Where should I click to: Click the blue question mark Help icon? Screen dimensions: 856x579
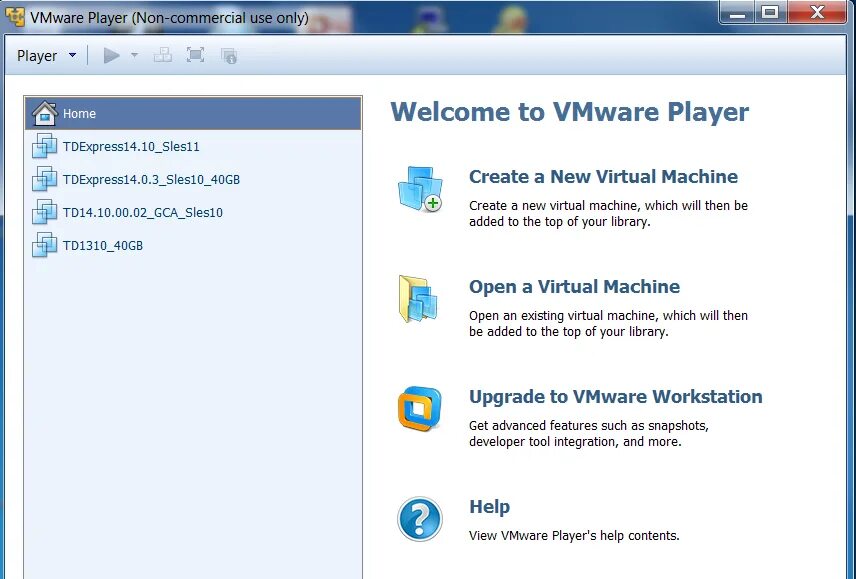coord(419,519)
